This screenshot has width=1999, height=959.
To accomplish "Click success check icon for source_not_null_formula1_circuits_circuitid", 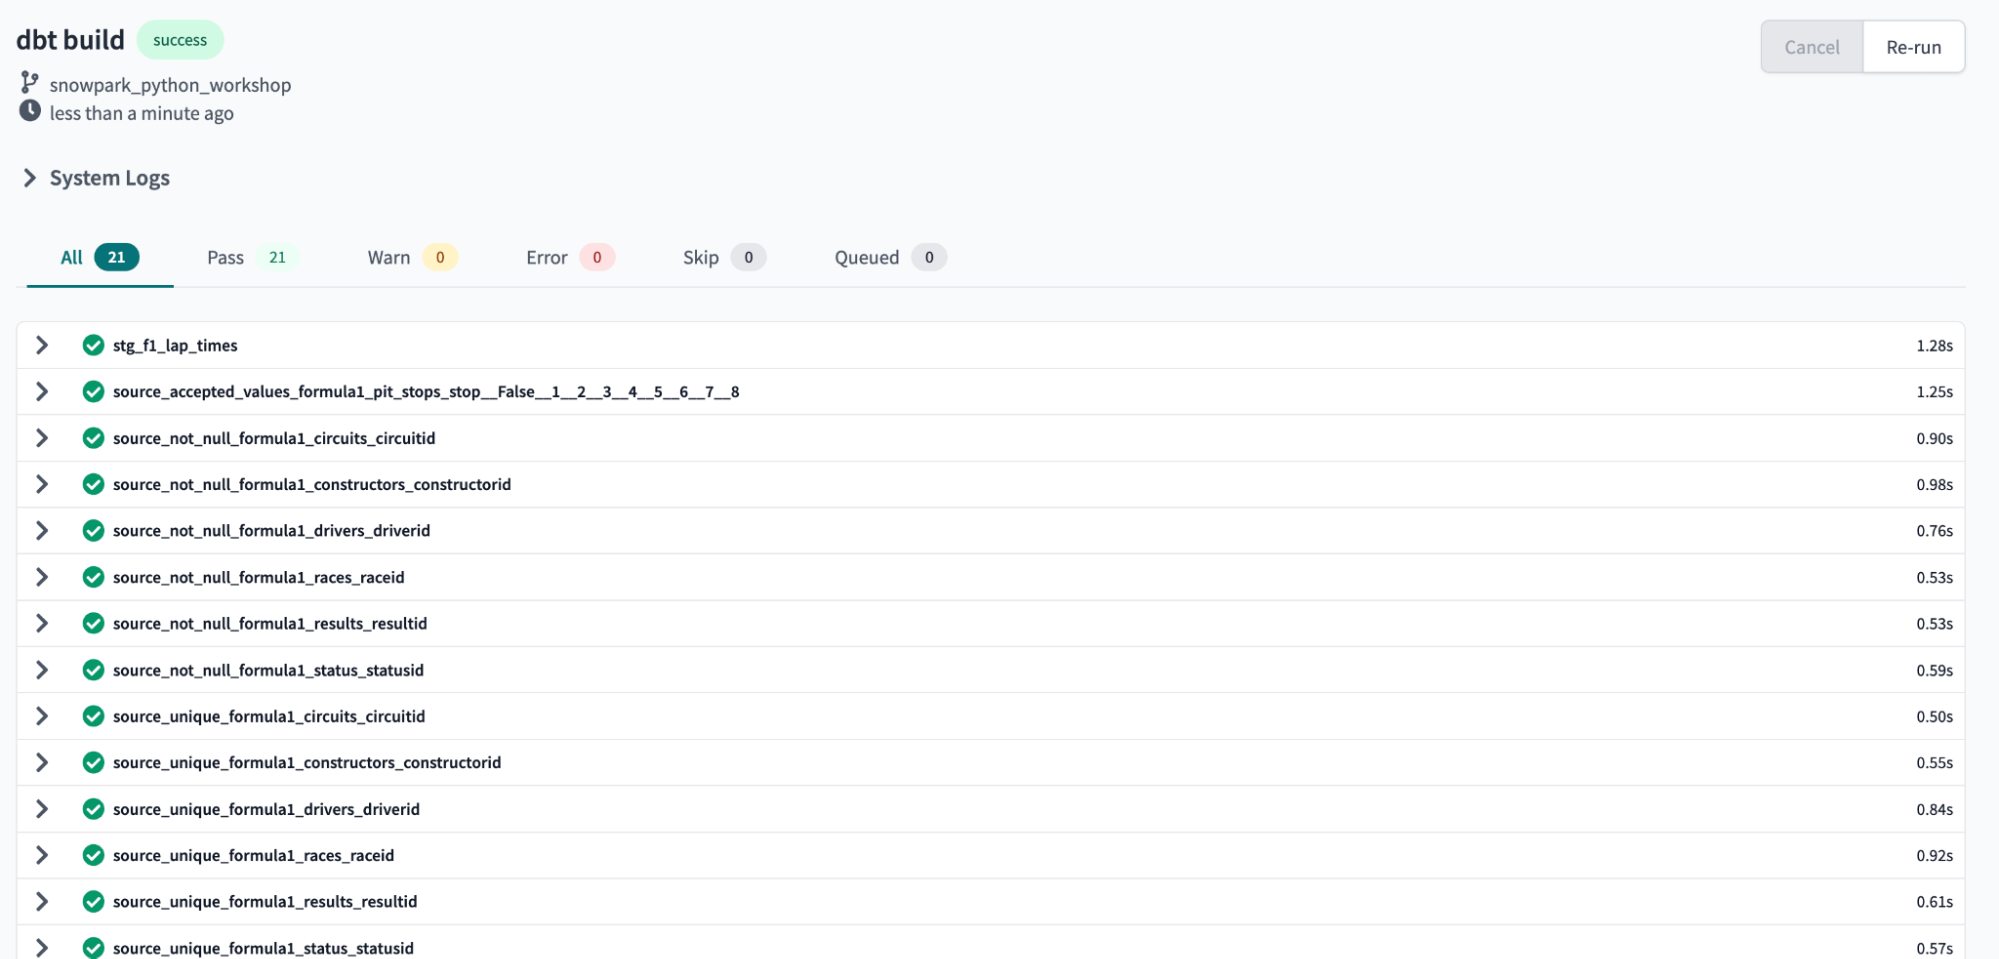I will [x=93, y=438].
